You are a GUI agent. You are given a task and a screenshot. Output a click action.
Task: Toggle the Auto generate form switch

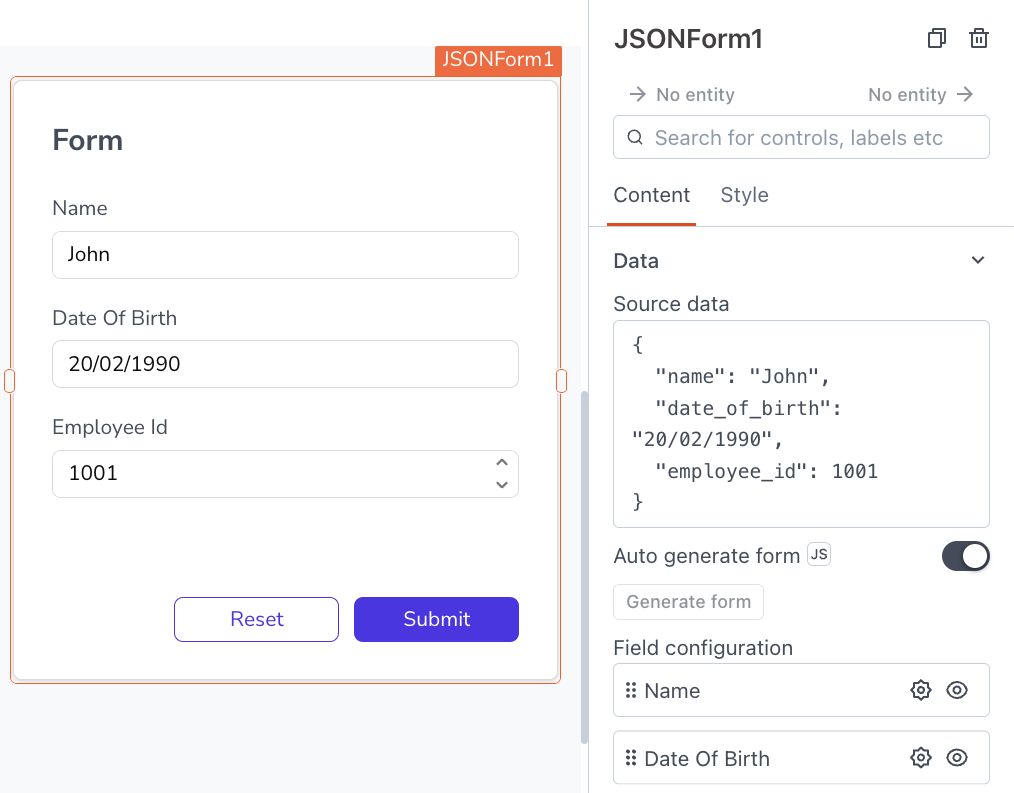(965, 556)
